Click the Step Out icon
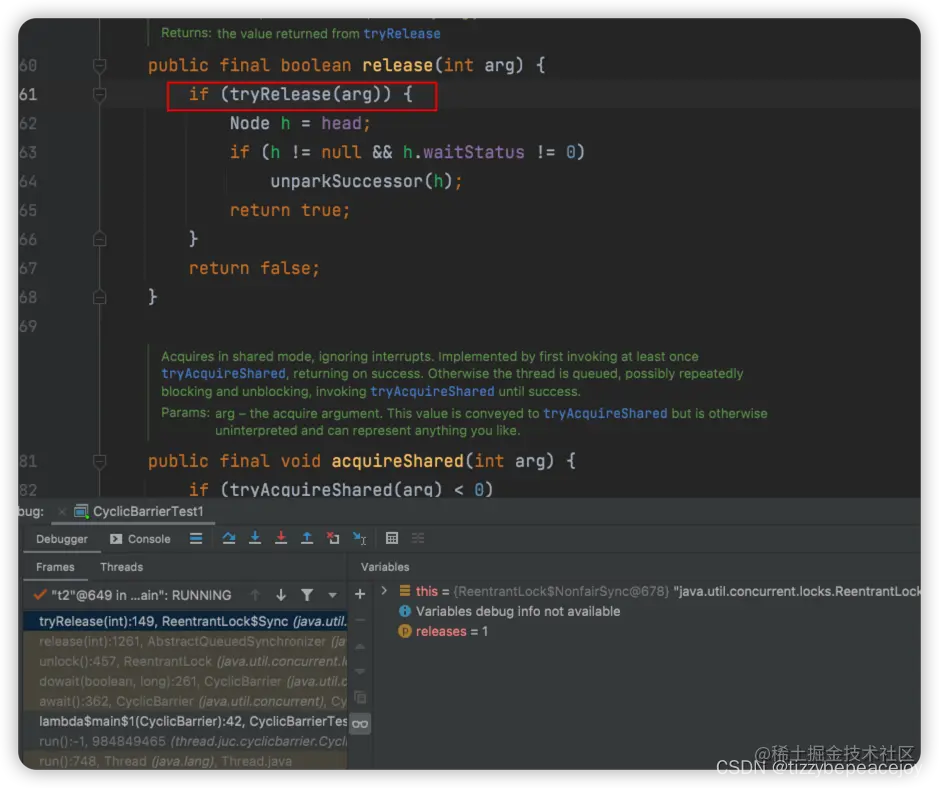Screen dimensions: 939x788 (307, 538)
